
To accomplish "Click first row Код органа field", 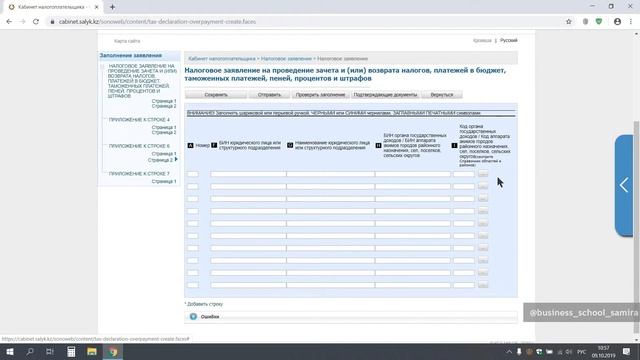I will 464,174.
